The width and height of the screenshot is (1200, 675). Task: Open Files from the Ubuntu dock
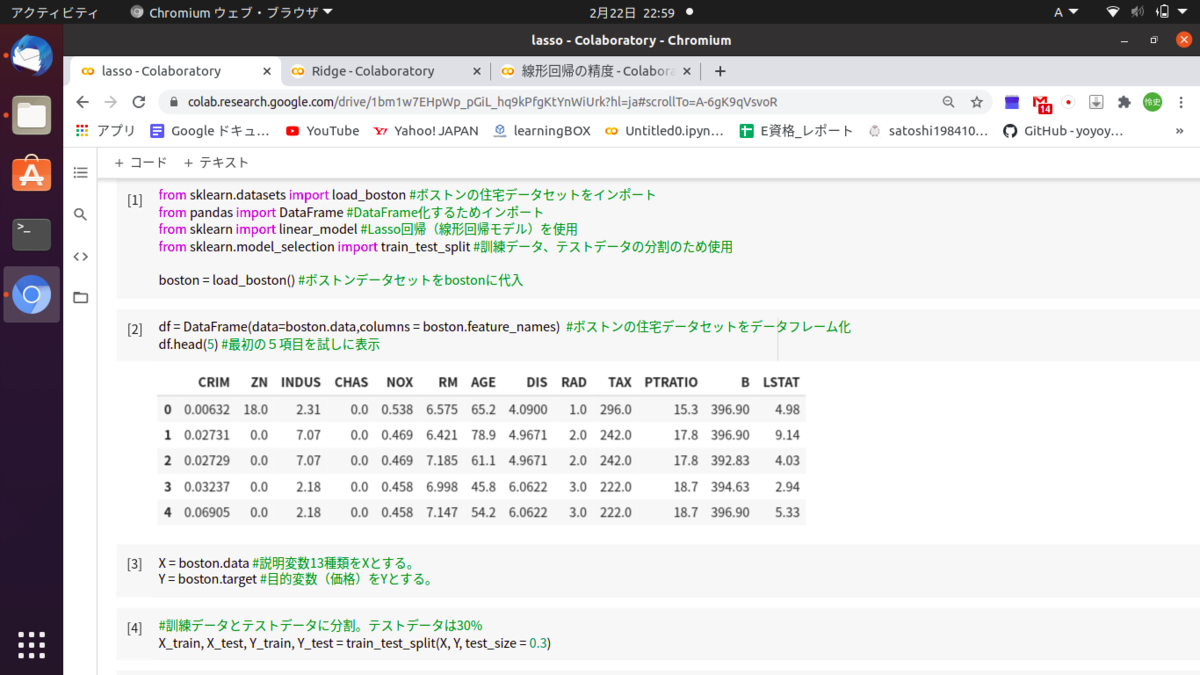[x=32, y=116]
